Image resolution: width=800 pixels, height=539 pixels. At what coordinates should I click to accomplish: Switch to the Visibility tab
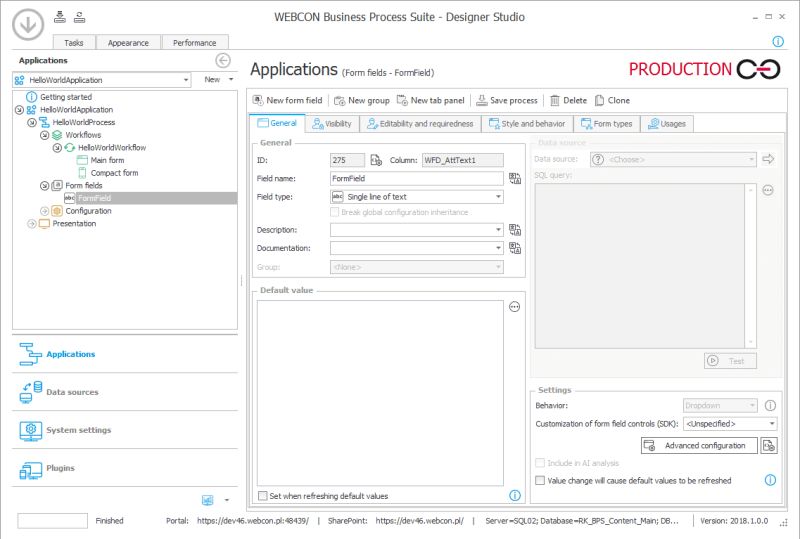(x=332, y=124)
